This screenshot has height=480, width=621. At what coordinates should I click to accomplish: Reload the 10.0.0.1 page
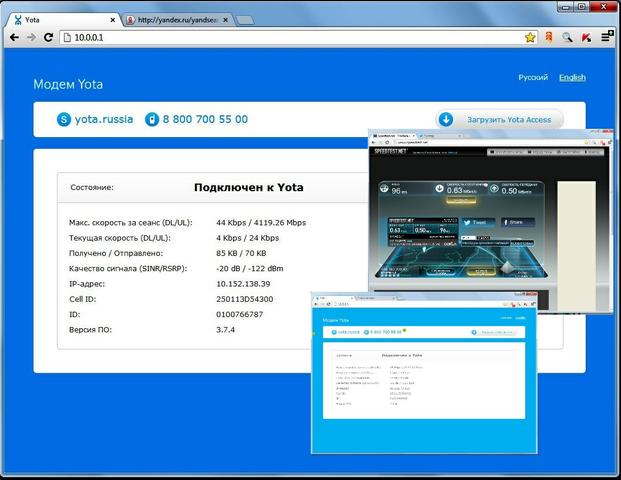pos(48,37)
